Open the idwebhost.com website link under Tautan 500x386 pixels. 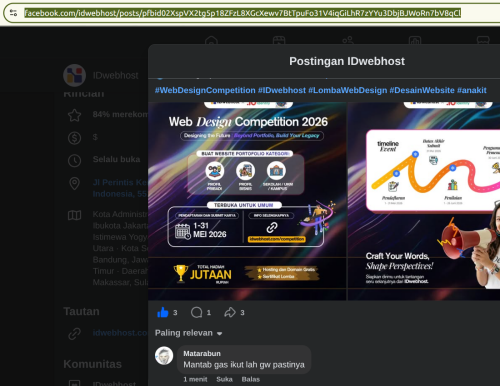[120, 333]
